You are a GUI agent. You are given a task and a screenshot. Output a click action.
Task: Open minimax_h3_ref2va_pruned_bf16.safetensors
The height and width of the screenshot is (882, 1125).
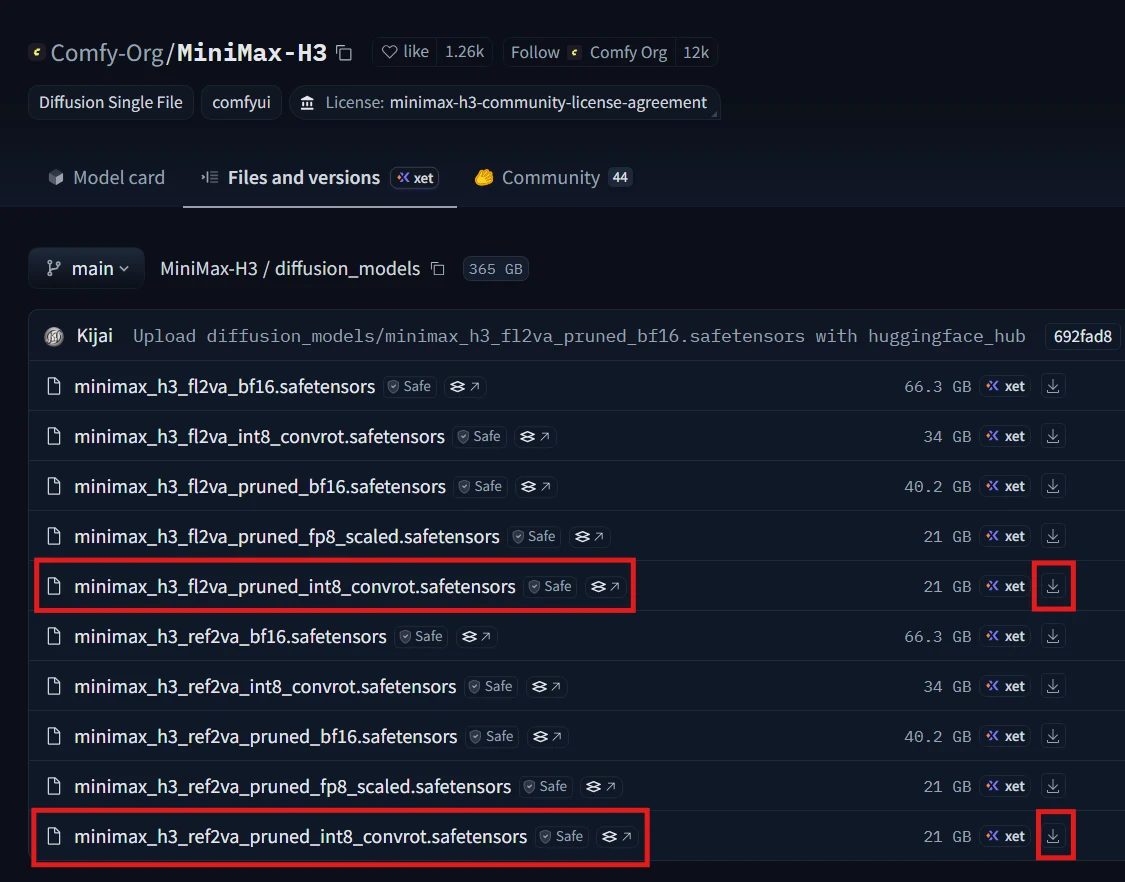(x=266, y=736)
